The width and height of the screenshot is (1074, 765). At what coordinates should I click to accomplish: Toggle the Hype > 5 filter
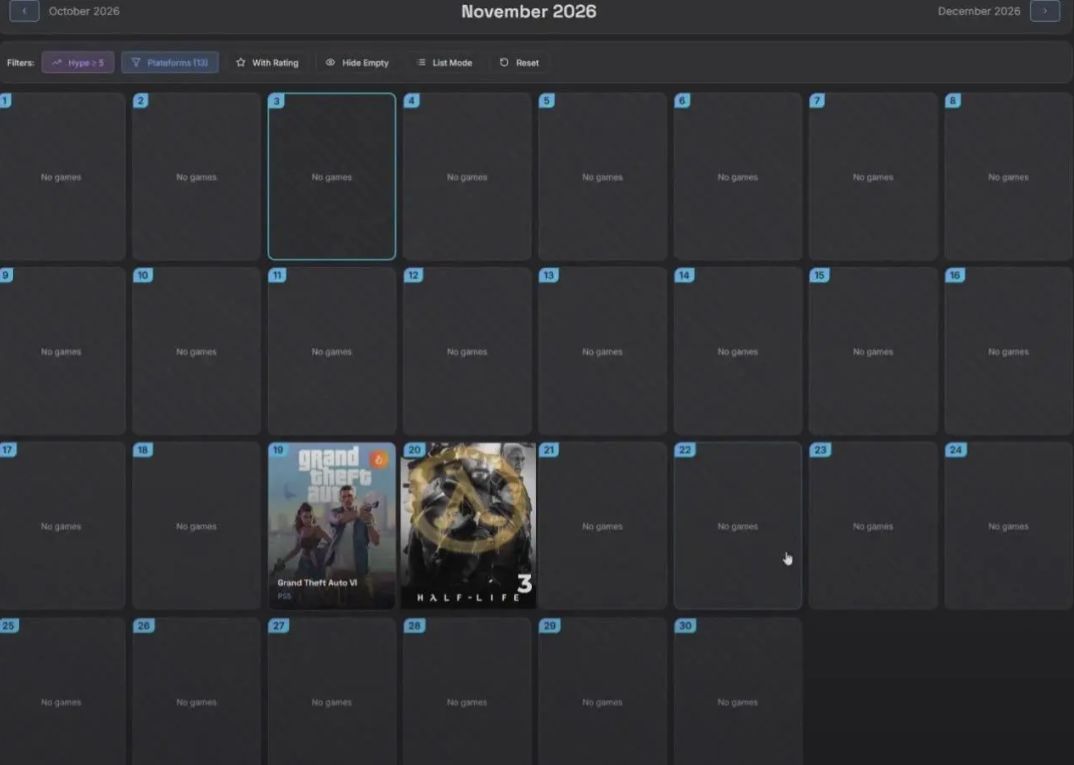coord(78,62)
